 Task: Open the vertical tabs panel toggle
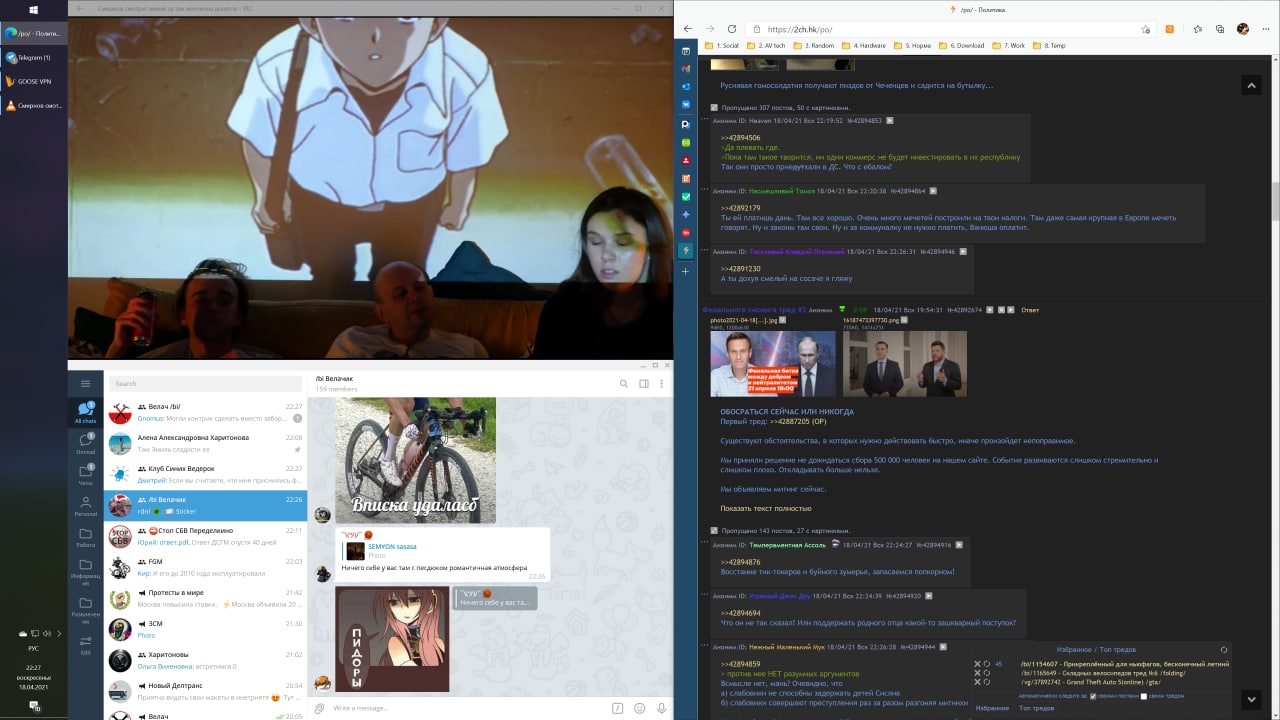686,50
